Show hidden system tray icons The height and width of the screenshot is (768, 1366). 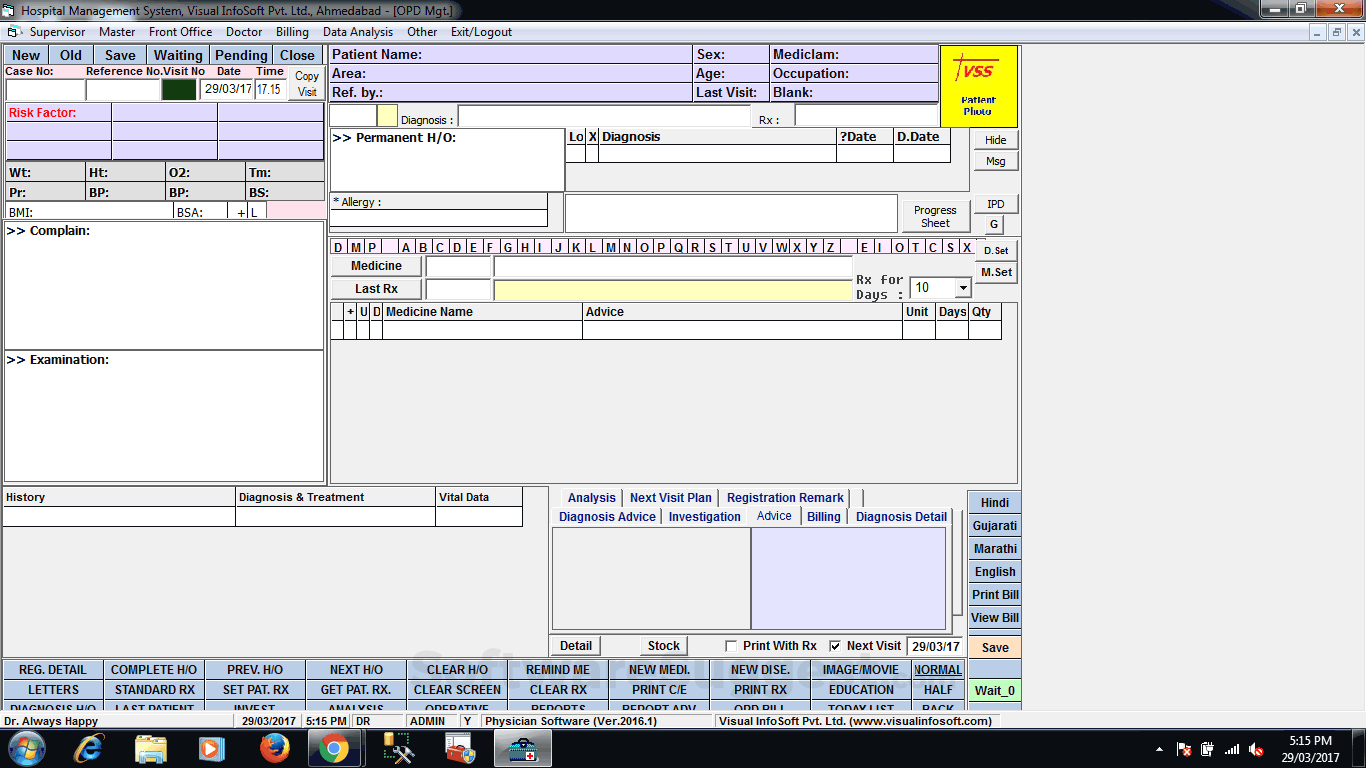click(1159, 749)
